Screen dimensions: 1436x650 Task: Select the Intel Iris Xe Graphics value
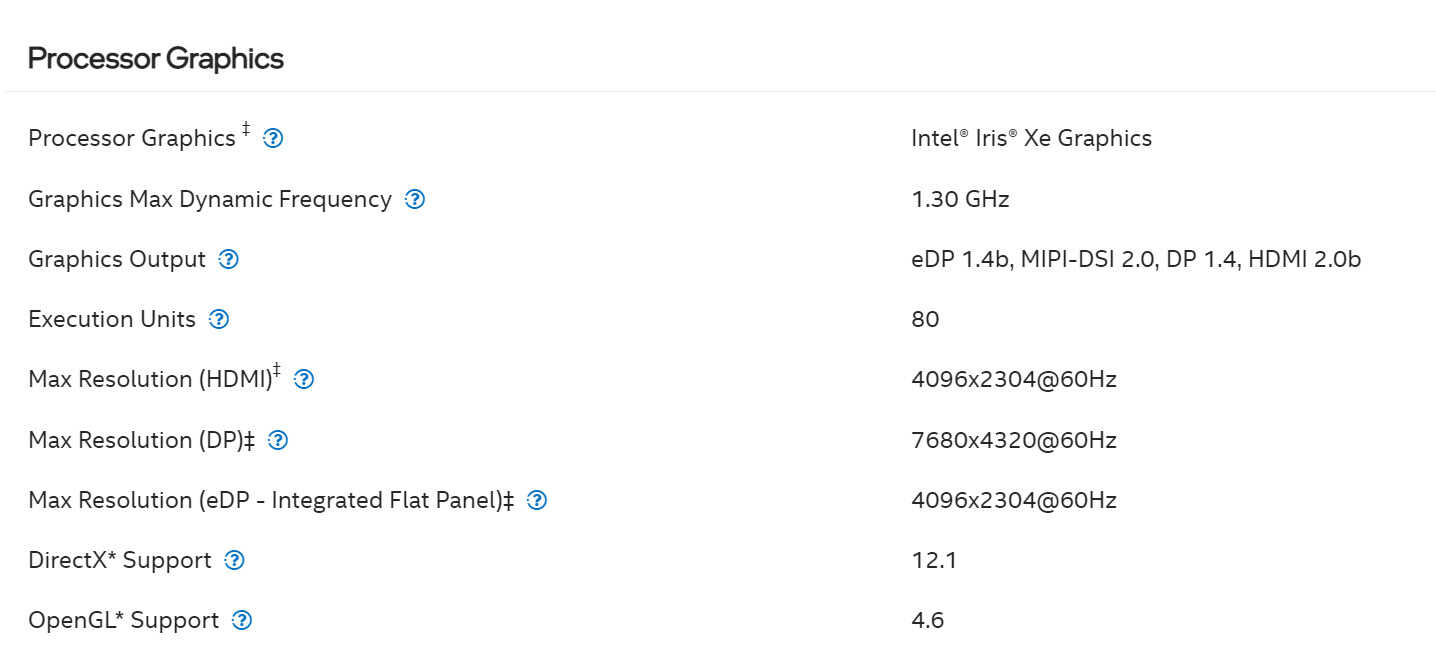coord(1031,138)
